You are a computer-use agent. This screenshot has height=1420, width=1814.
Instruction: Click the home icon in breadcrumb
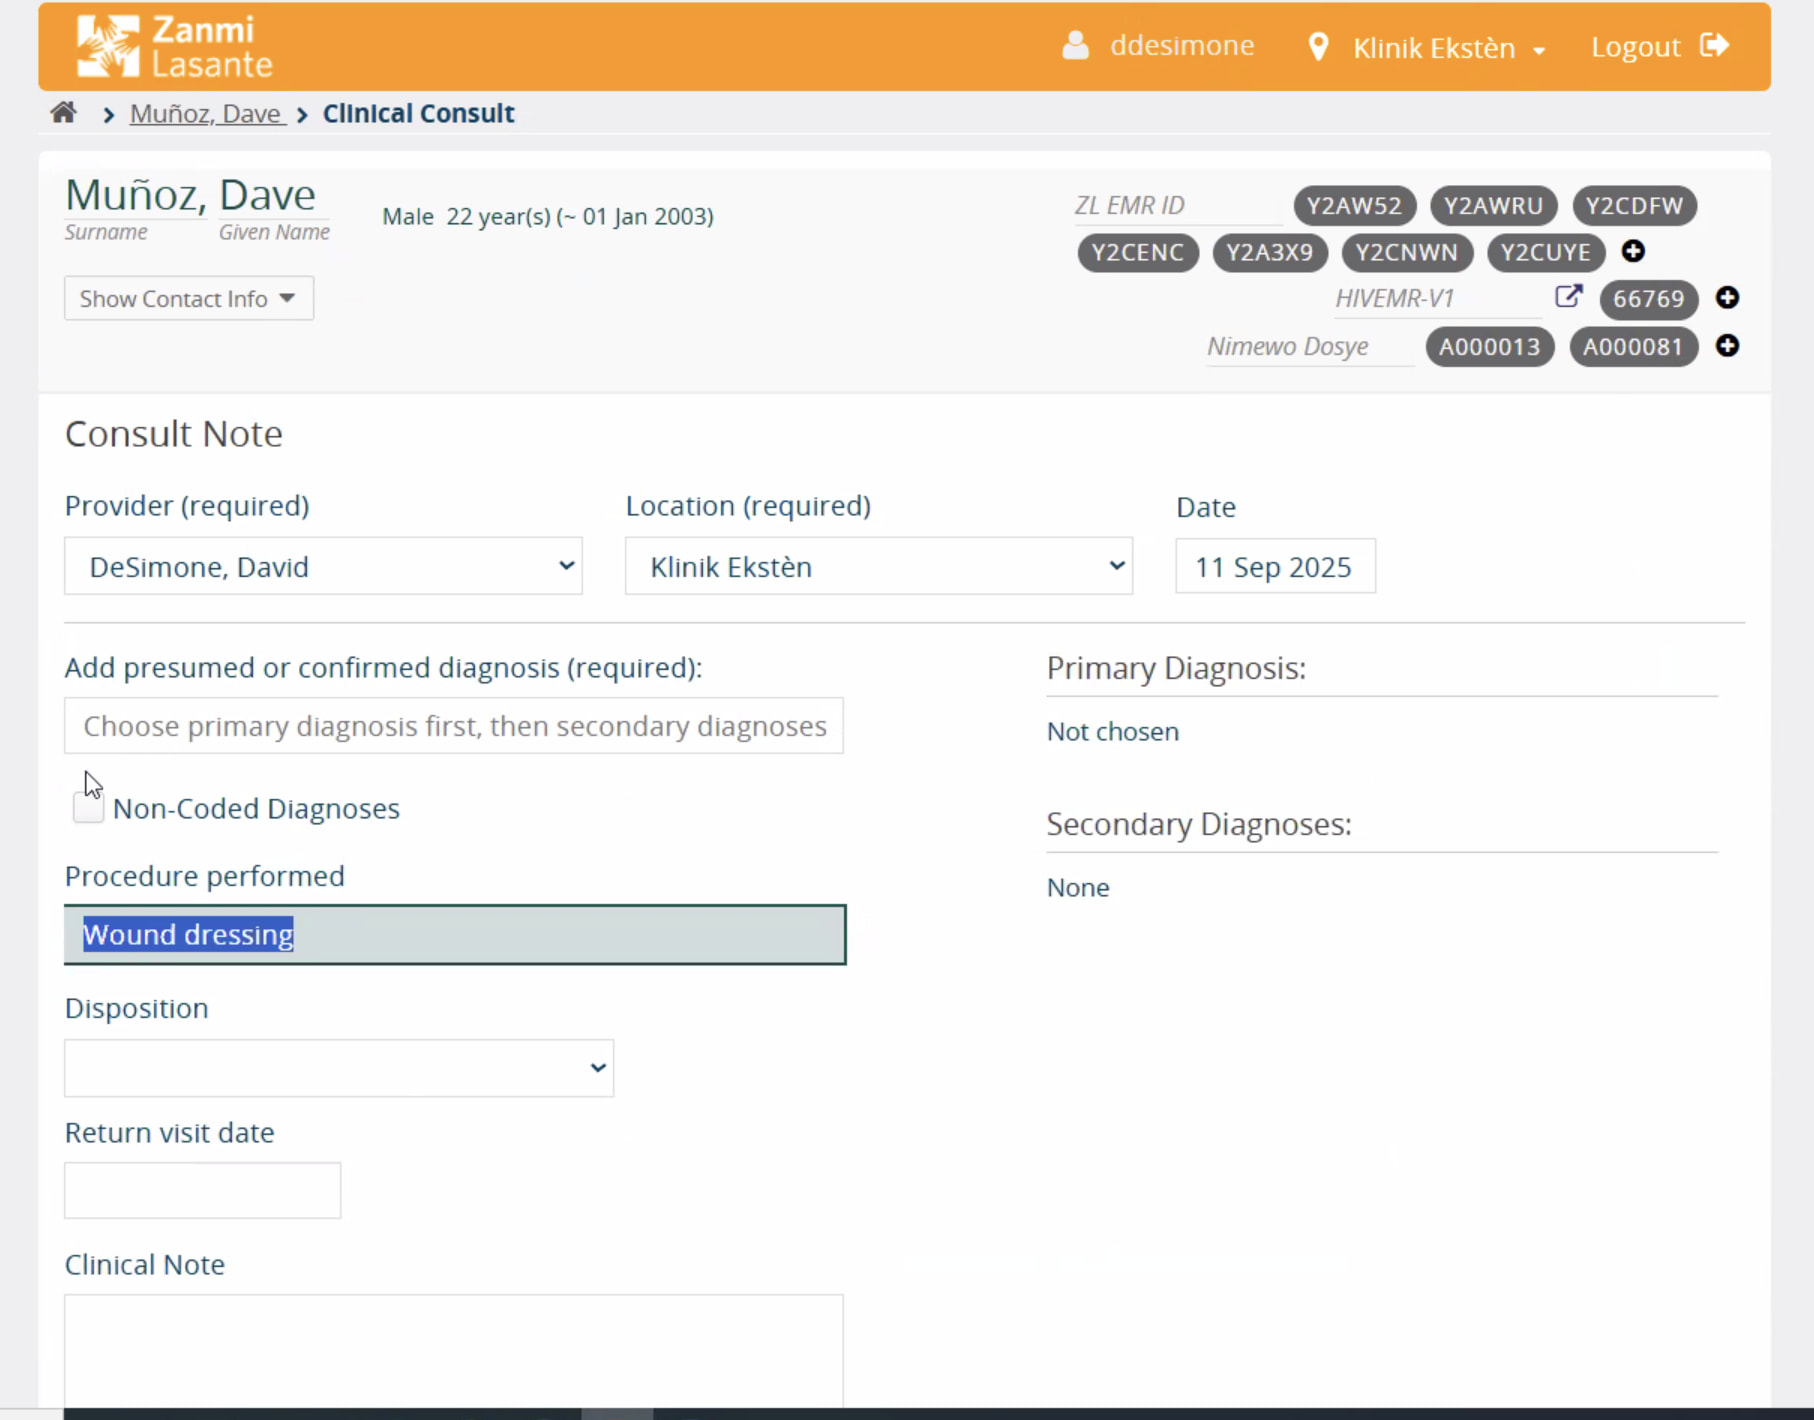63,113
